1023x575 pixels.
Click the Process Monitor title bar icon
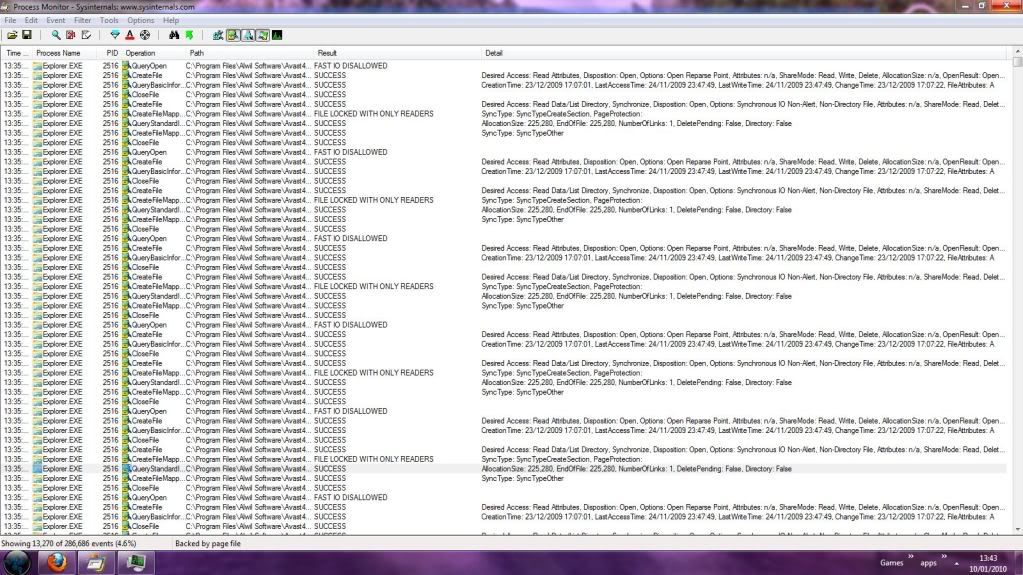[x=6, y=7]
